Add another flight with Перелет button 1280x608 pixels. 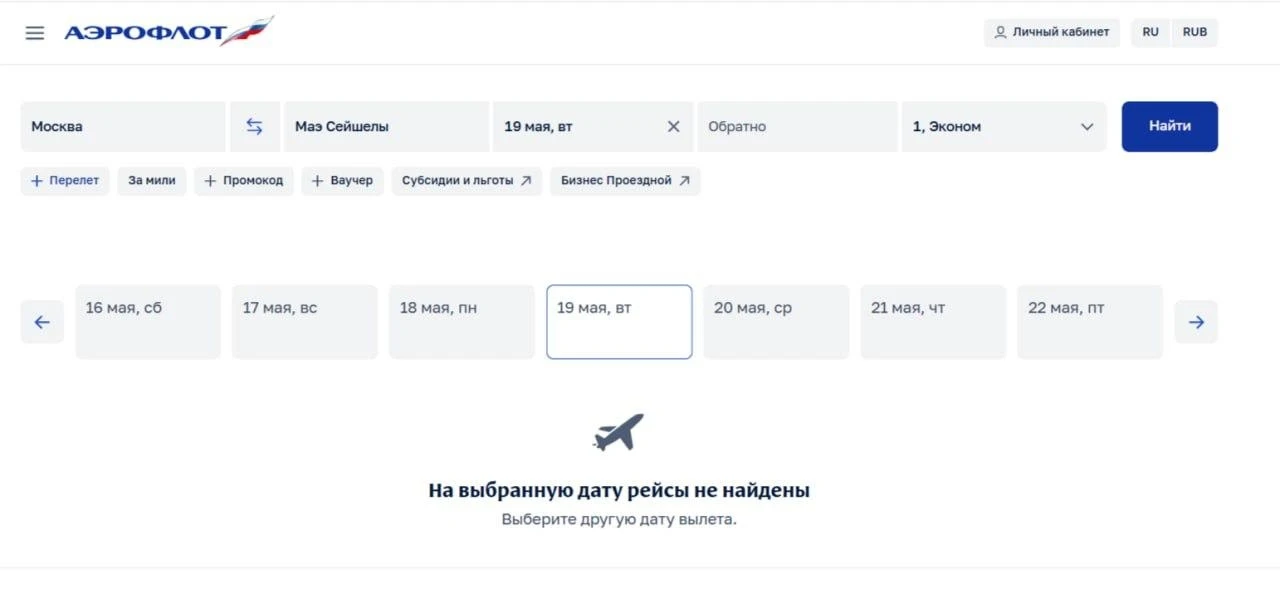point(65,181)
